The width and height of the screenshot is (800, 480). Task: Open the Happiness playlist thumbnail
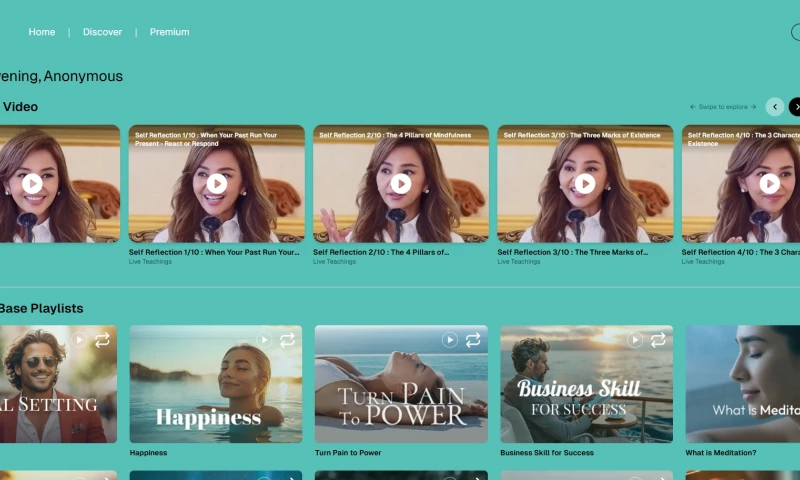tap(216, 384)
